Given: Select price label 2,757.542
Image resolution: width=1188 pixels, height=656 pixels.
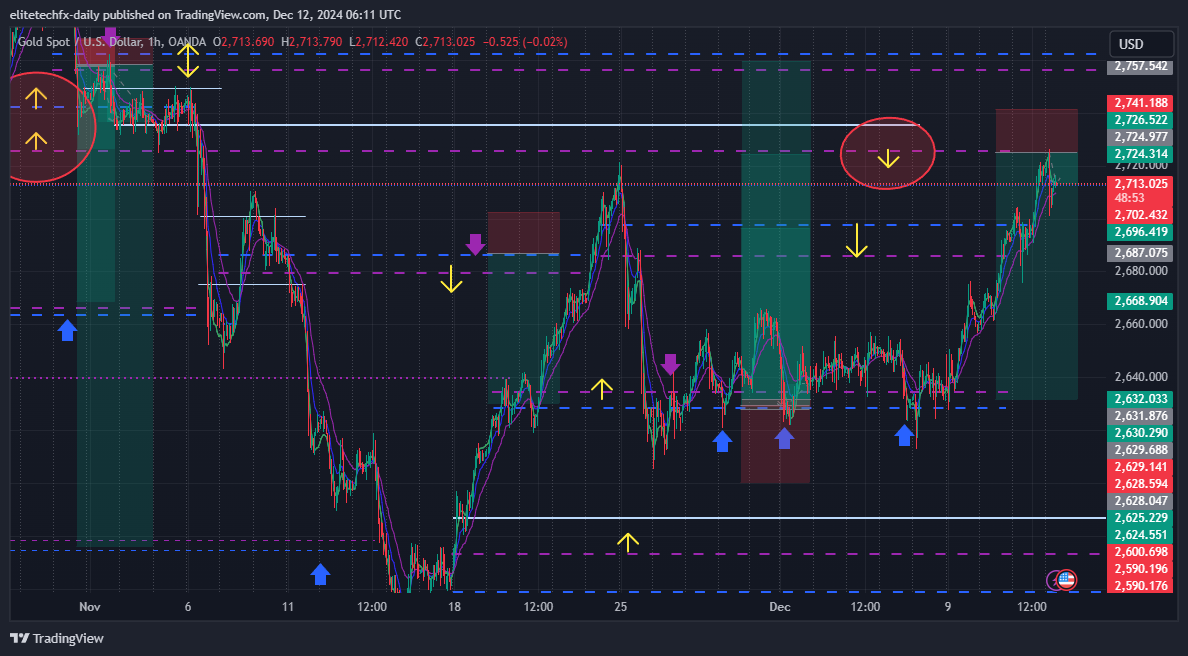Looking at the screenshot, I should 1141,66.
